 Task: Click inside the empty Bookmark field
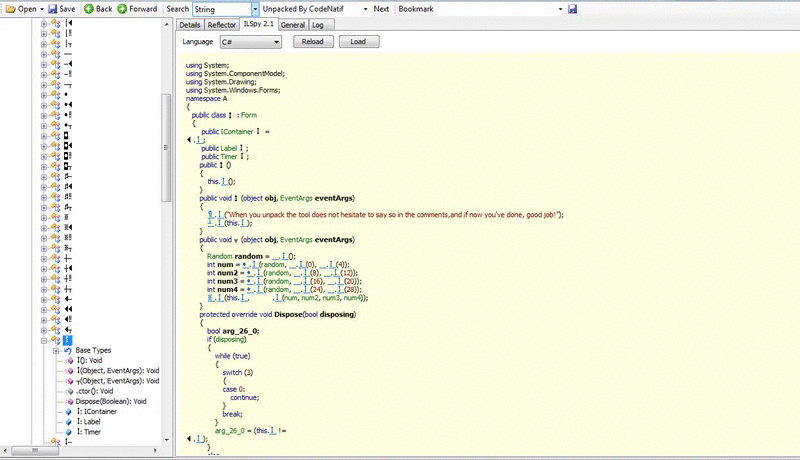pyautogui.click(x=496, y=9)
